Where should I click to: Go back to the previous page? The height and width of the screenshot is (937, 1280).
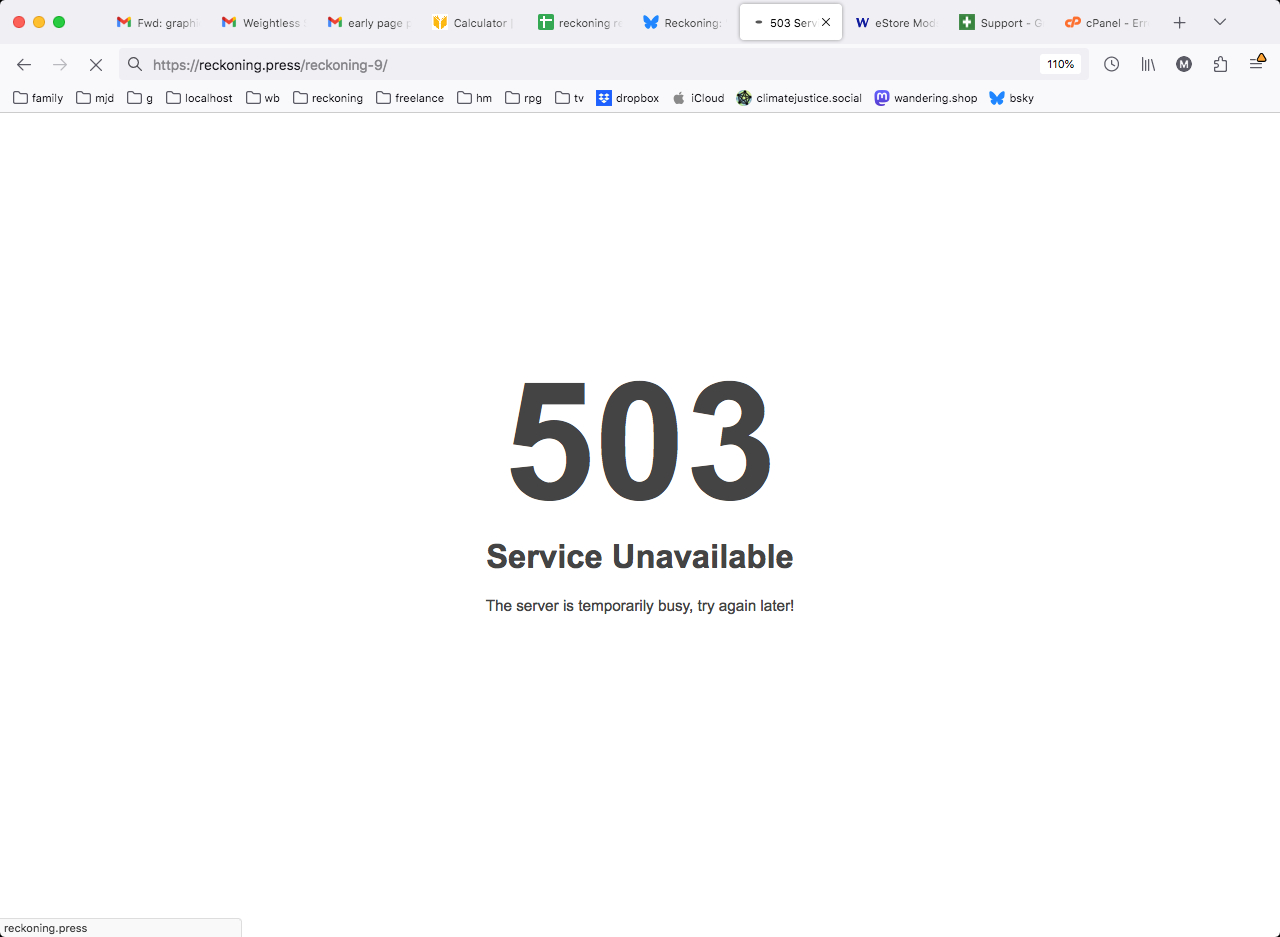coord(24,64)
